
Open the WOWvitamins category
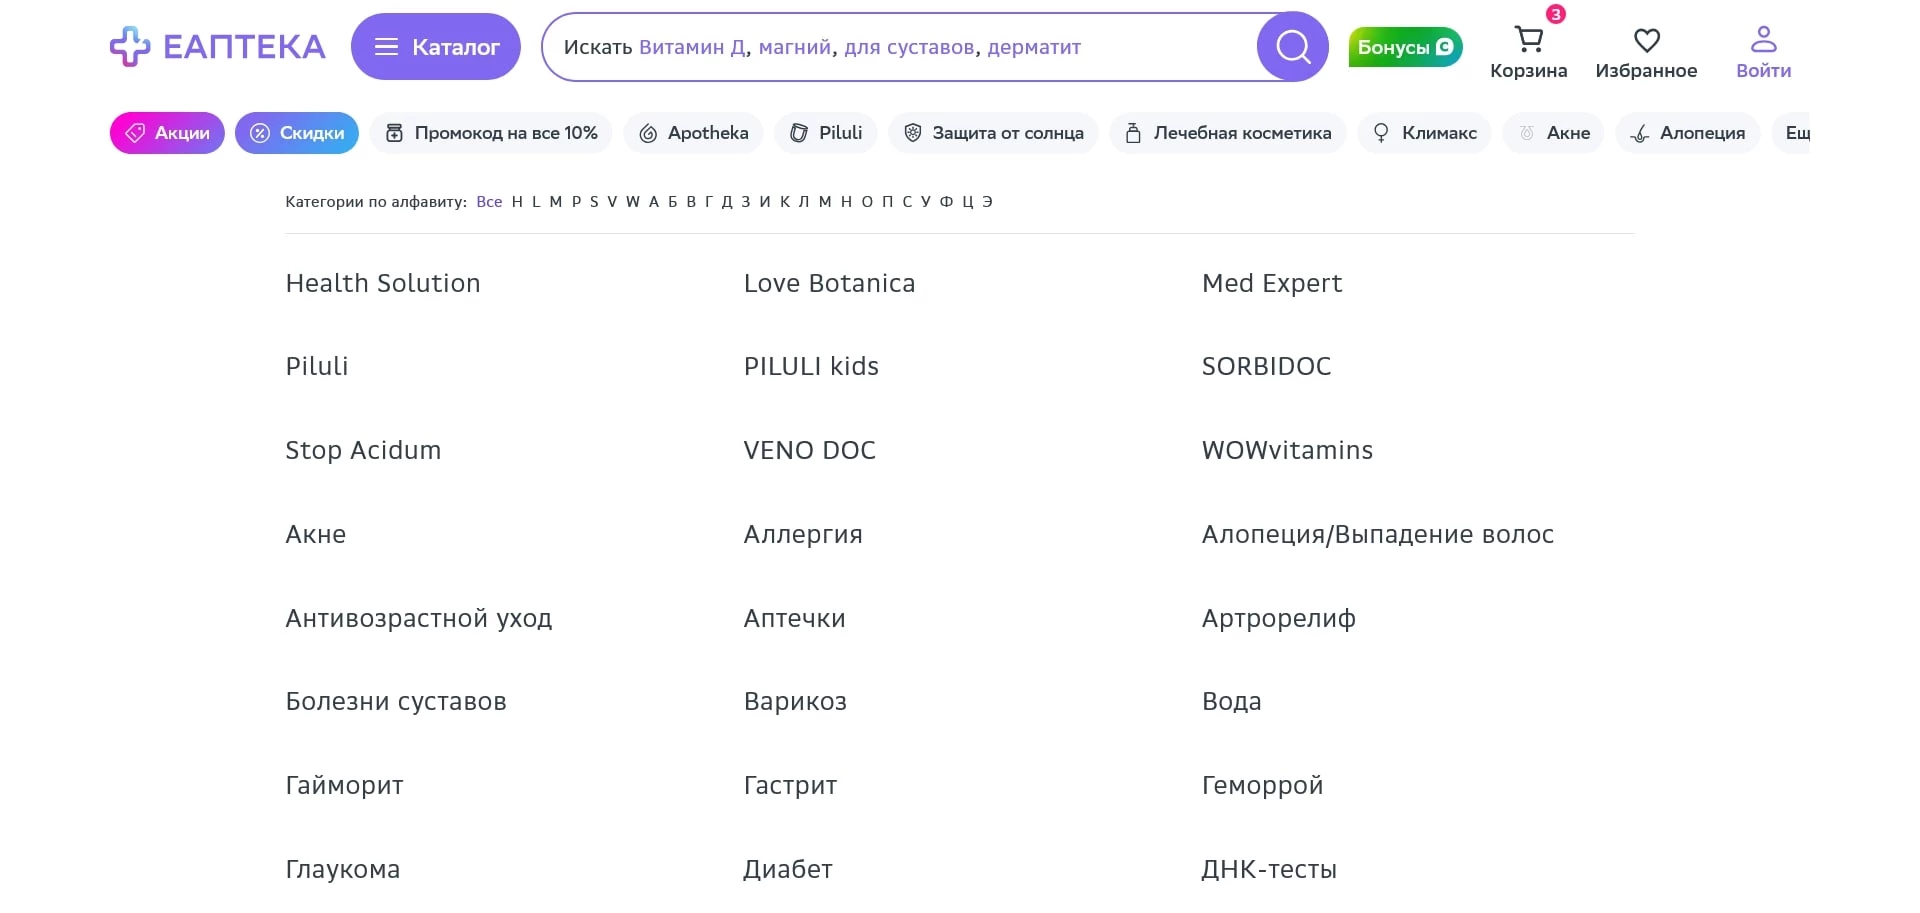1287,450
